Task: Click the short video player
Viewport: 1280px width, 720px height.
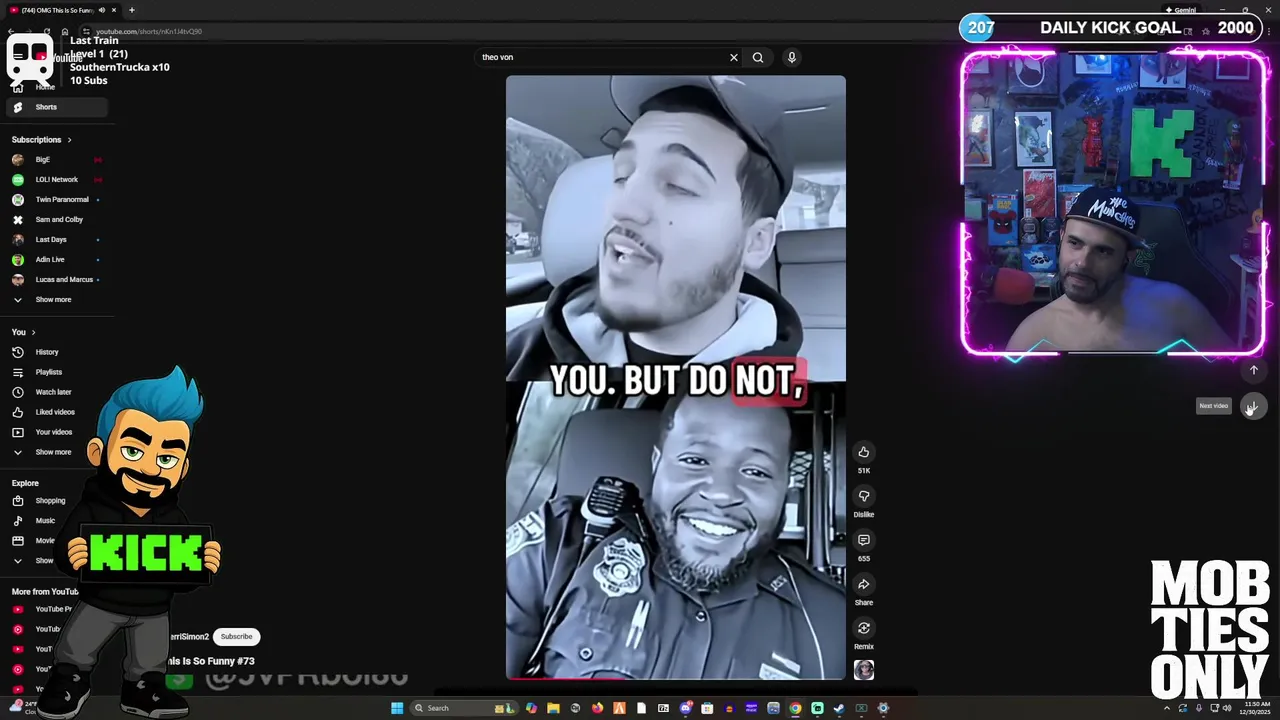Action: click(x=675, y=377)
